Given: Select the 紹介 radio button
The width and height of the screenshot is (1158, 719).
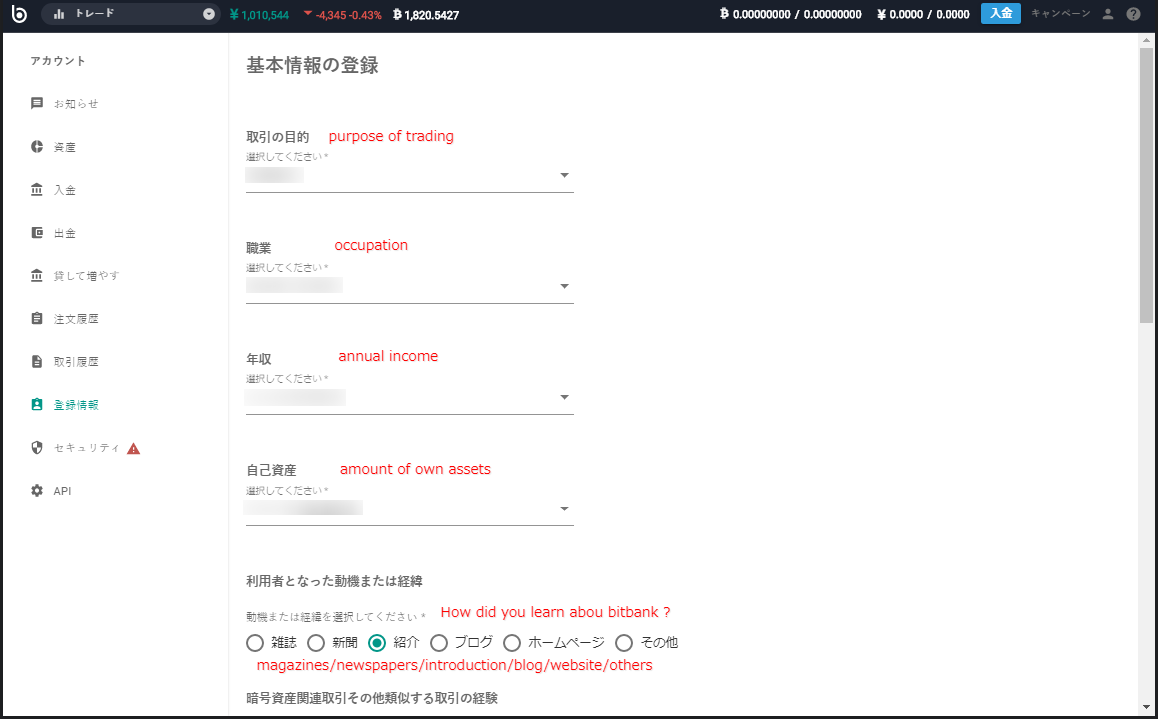Looking at the screenshot, I should click(377, 643).
